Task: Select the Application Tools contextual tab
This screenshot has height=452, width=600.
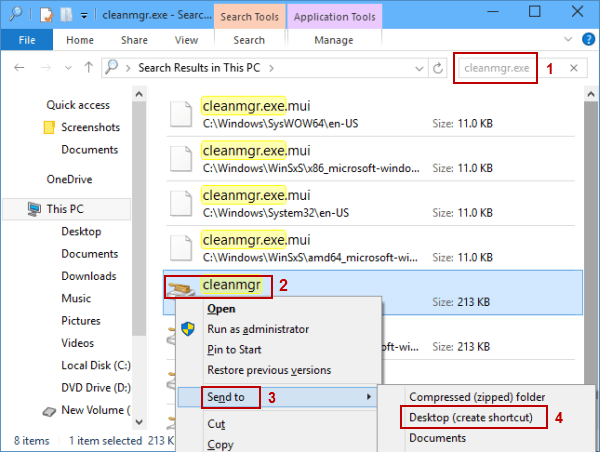Action: tap(334, 16)
